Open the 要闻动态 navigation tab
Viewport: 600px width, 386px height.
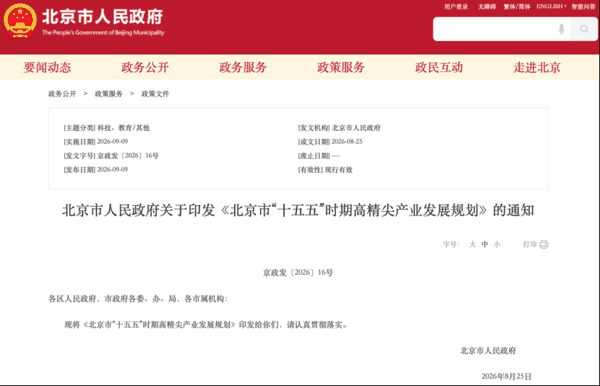coord(47,67)
